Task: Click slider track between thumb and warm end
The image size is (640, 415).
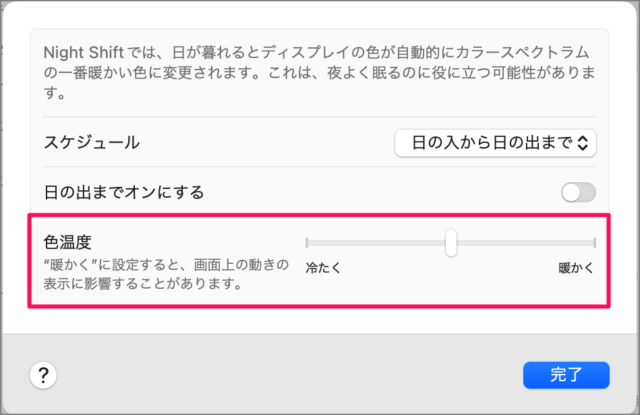Action: click(x=525, y=243)
